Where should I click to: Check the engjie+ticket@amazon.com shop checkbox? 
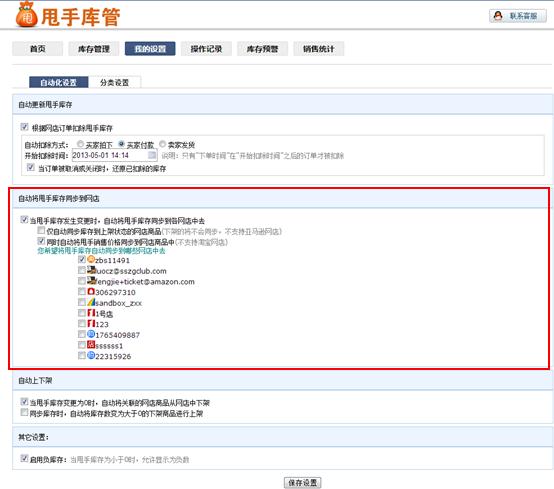click(82, 281)
